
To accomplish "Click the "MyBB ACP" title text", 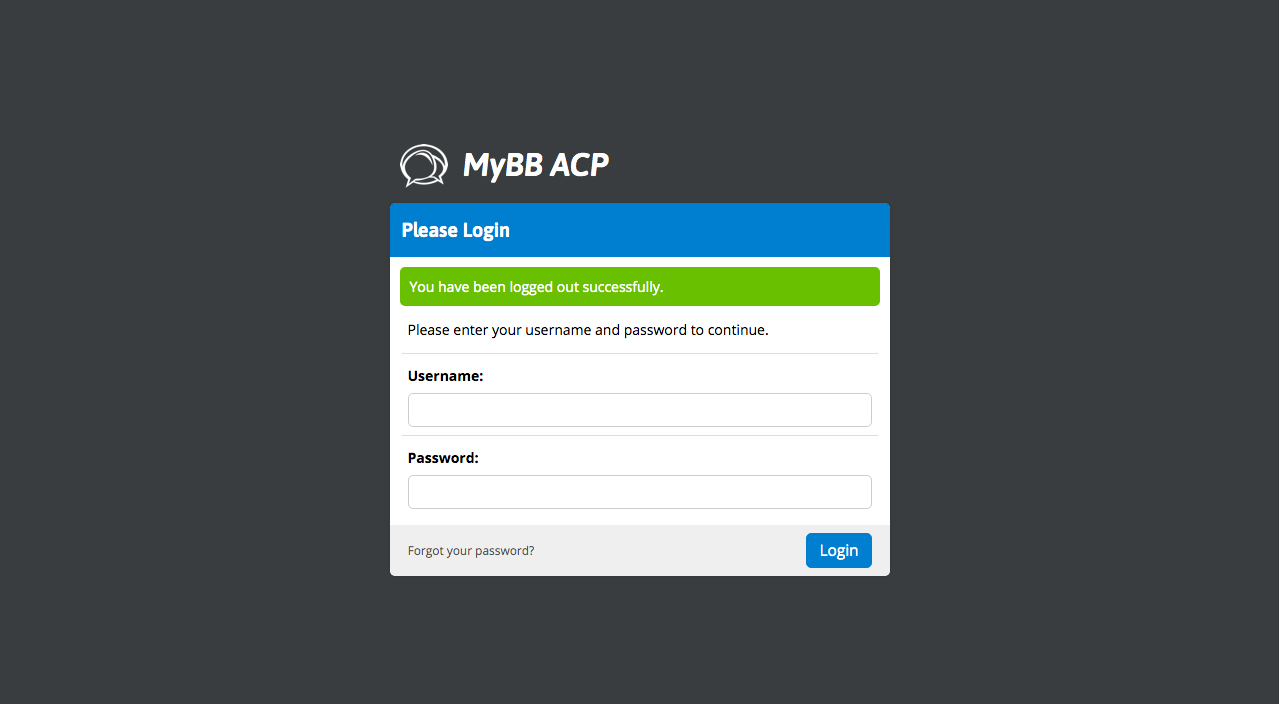I will [535, 165].
